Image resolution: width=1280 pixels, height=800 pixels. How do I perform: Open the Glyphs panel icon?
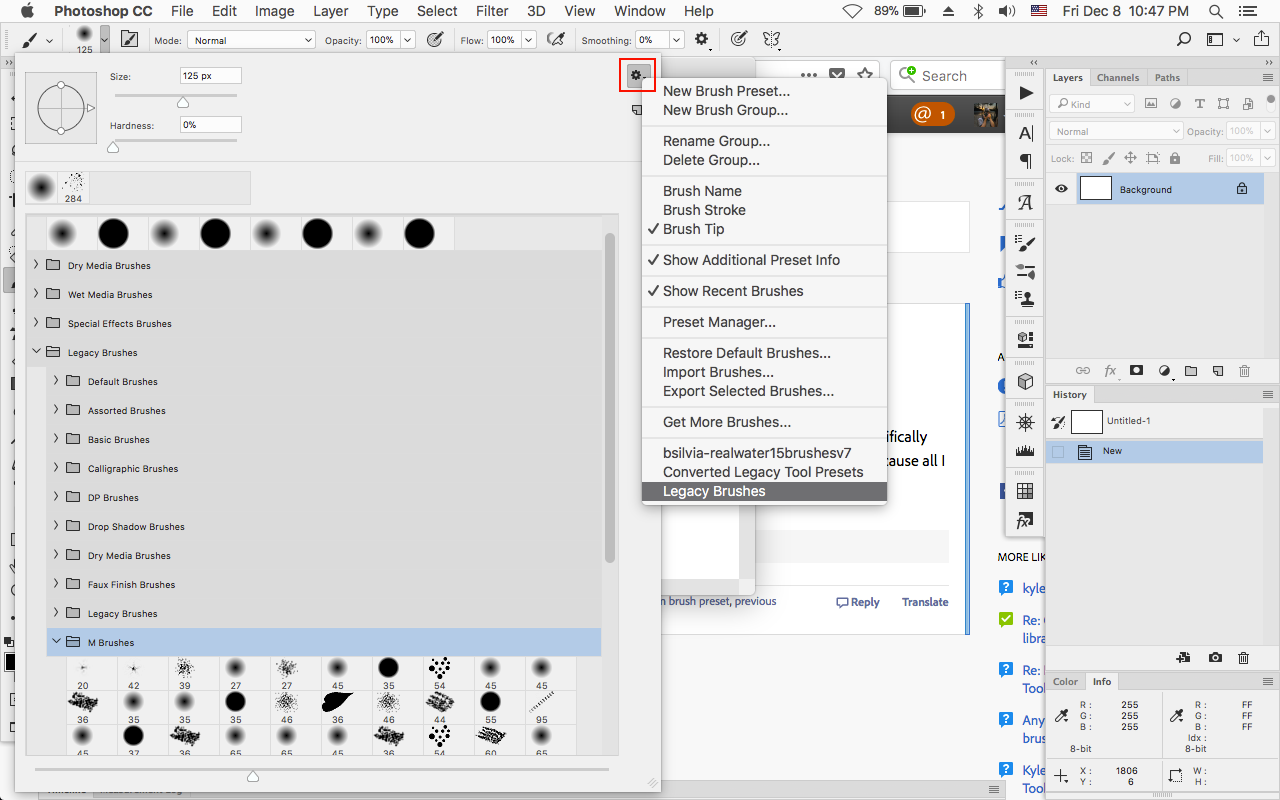(x=1026, y=202)
